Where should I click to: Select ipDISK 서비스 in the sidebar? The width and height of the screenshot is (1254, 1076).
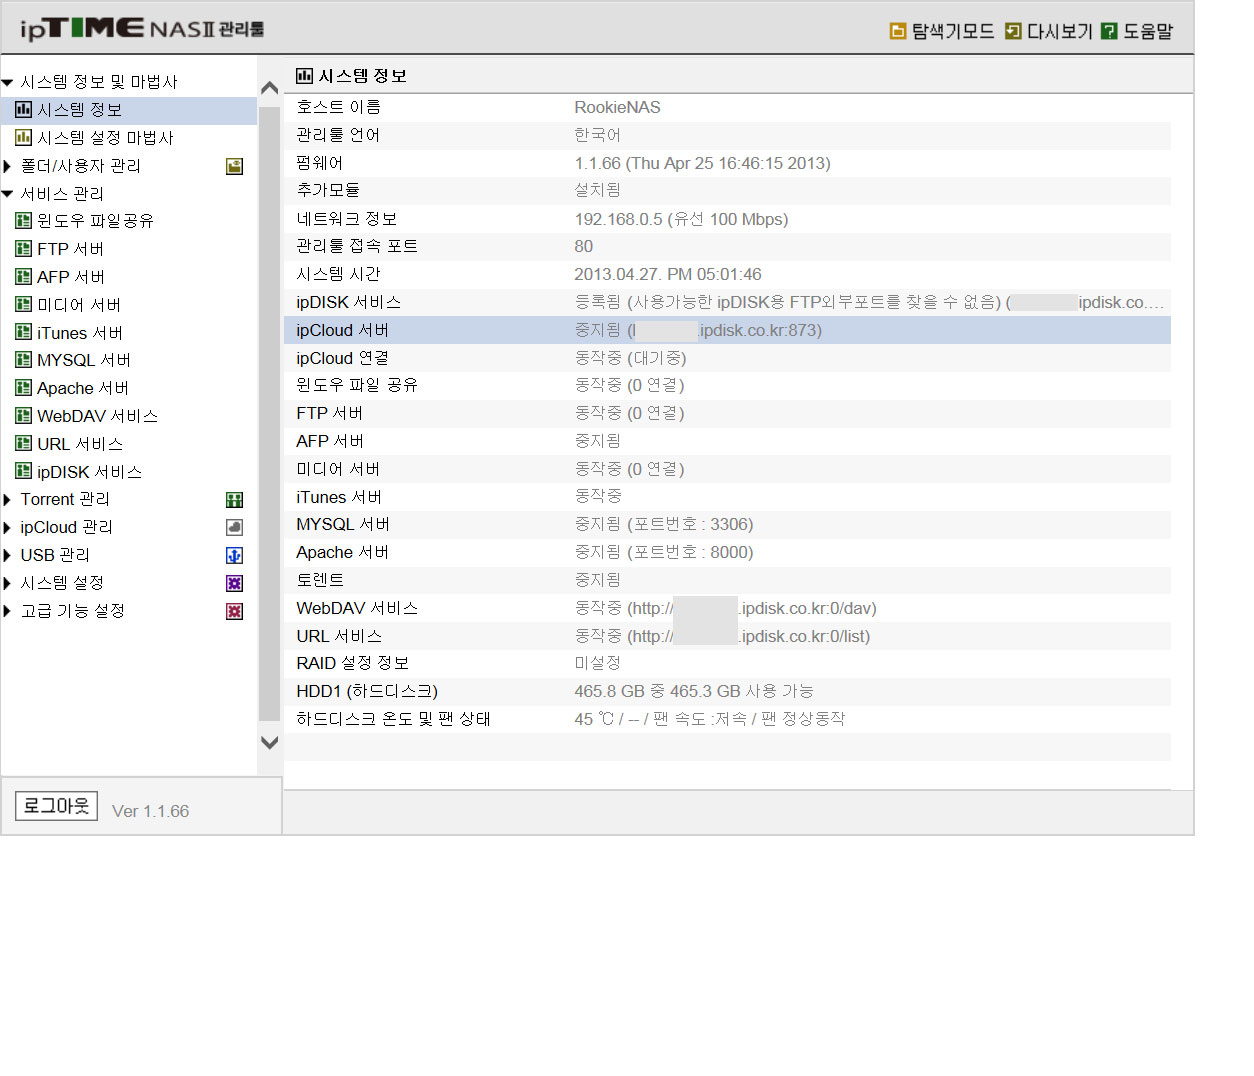click(89, 472)
